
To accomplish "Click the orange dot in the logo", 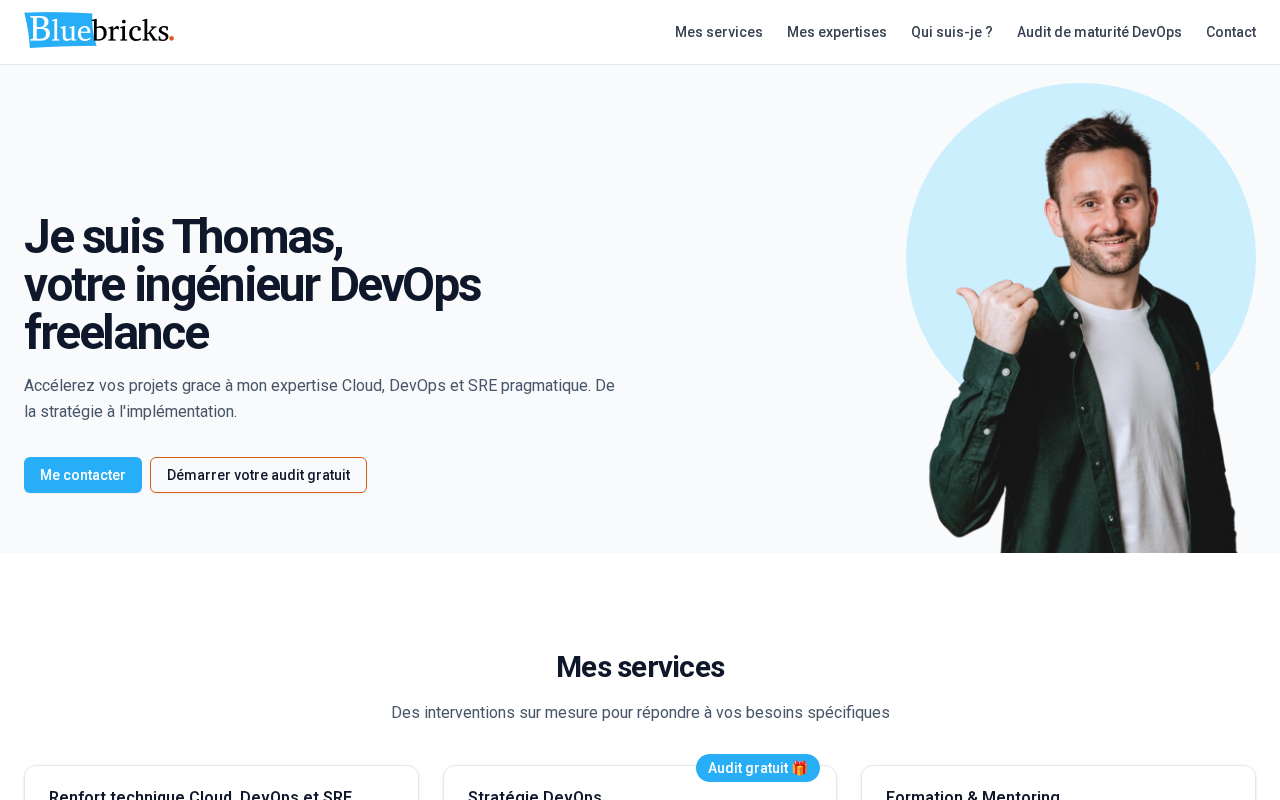I will pyautogui.click(x=172, y=39).
